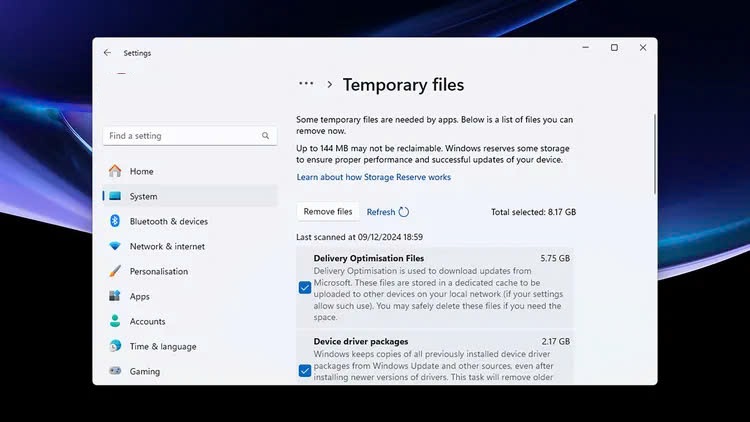The image size is (750, 422).
Task: Uncheck Delivery Optimisation Files checkbox
Action: pos(305,287)
